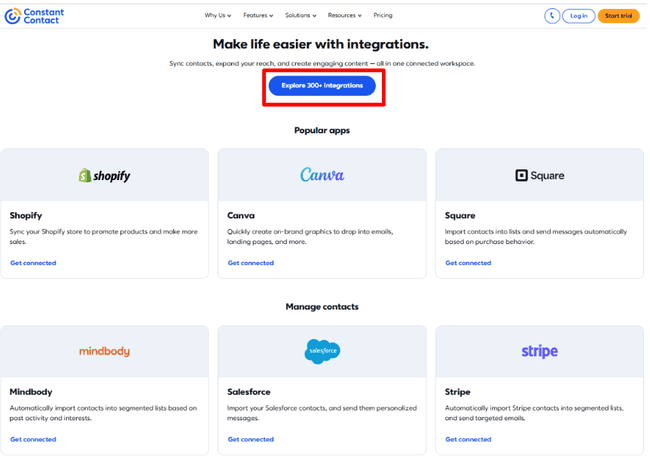Click Get connected under Canva
650x467 pixels.
[x=252, y=264]
